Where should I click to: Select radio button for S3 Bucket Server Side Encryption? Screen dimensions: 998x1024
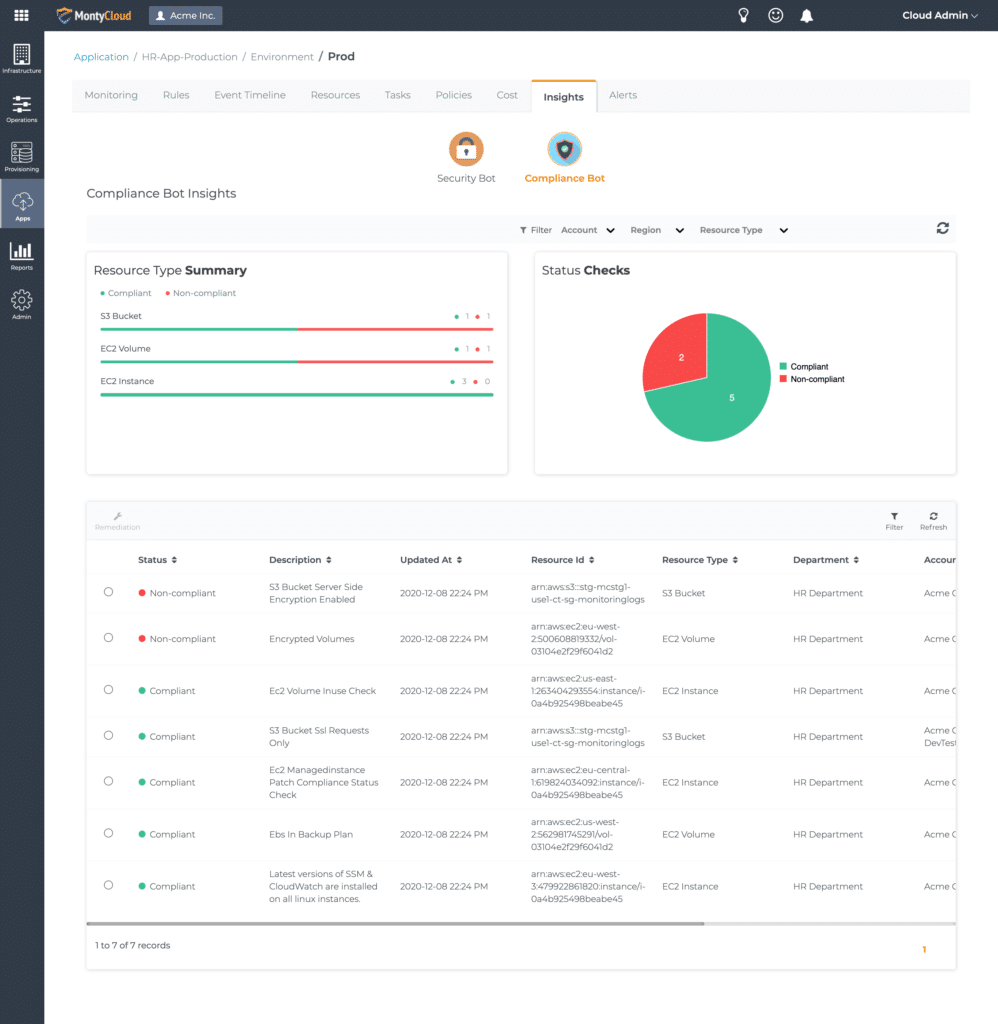(x=109, y=592)
